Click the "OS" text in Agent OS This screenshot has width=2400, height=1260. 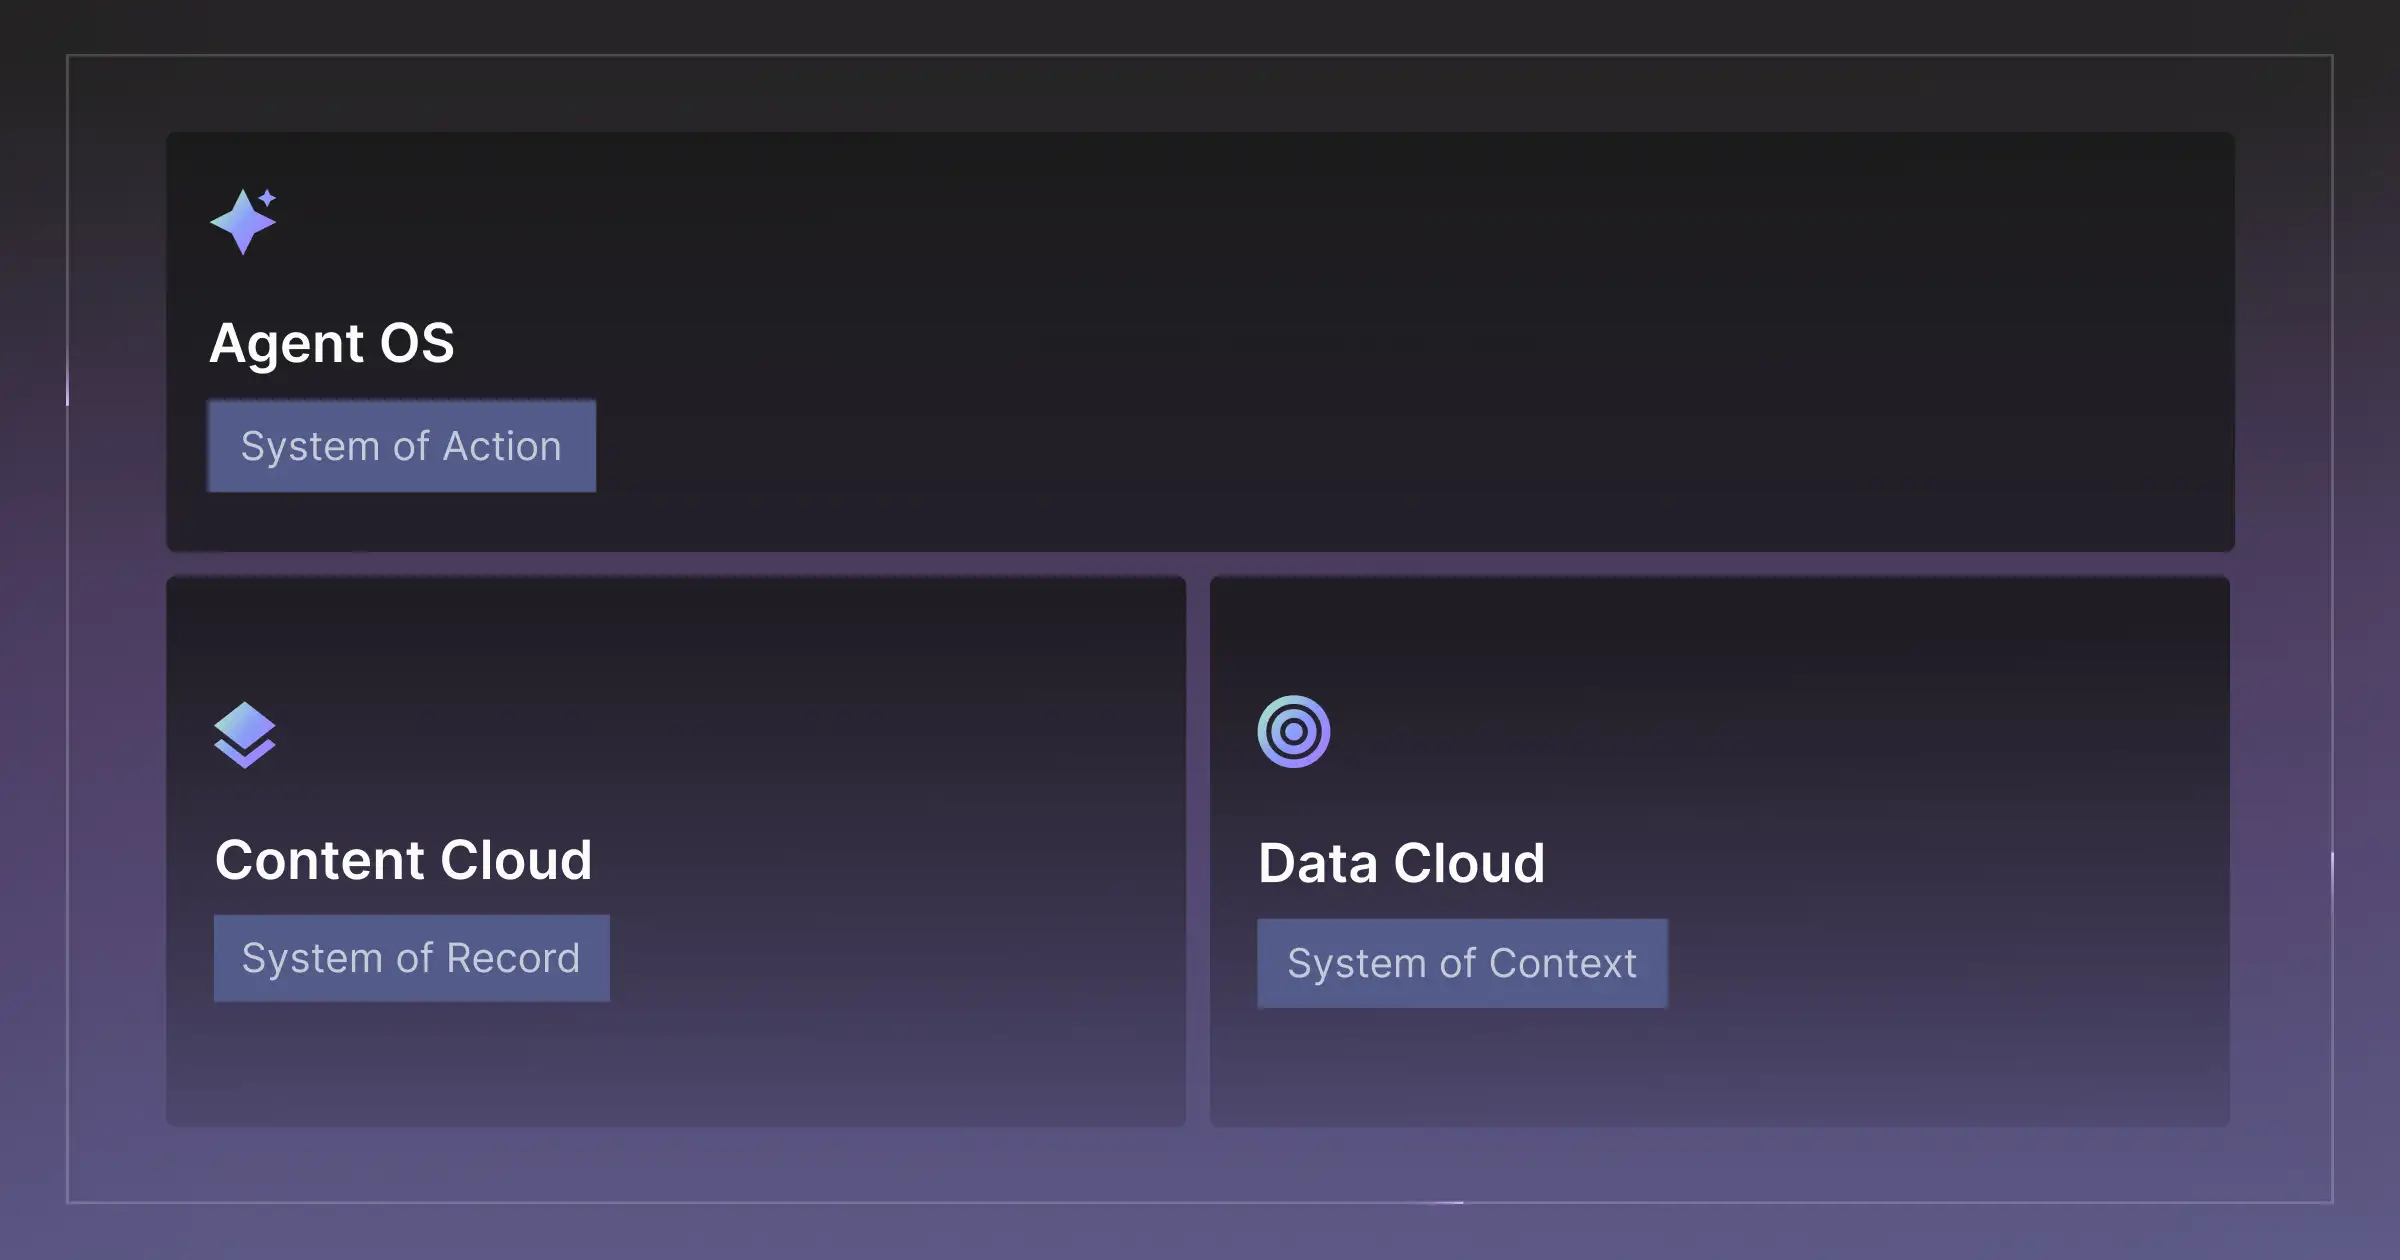[x=417, y=343]
